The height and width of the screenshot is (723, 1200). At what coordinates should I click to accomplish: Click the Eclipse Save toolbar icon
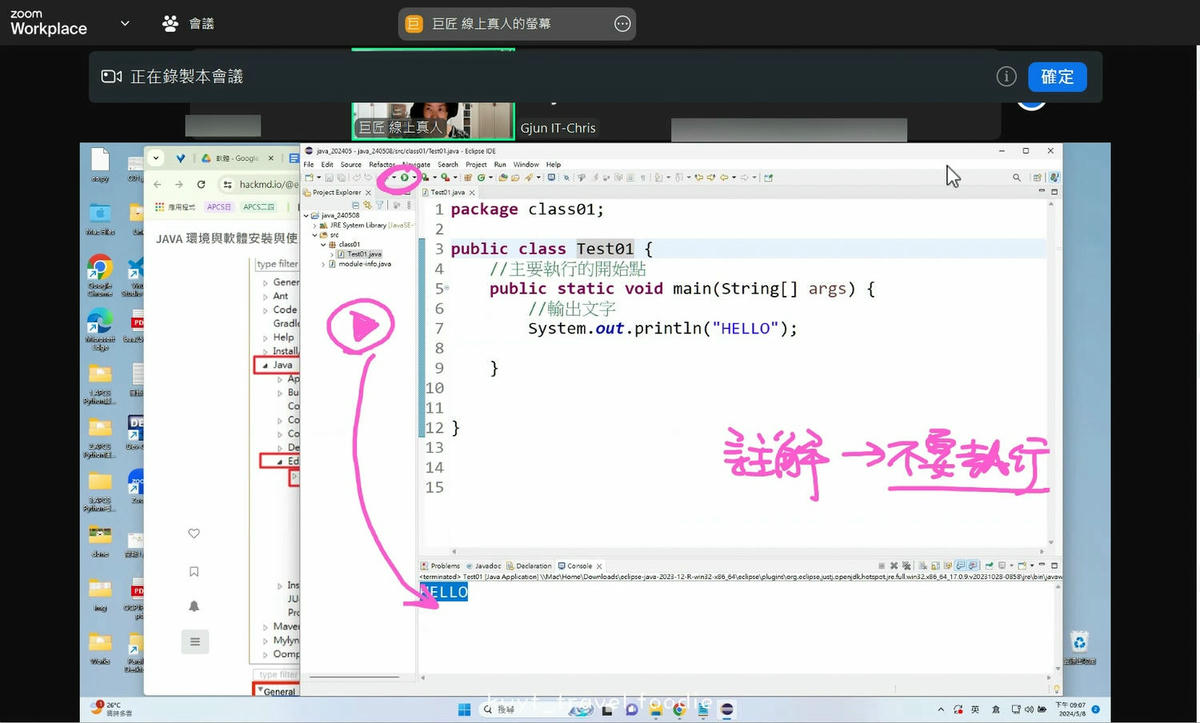click(329, 177)
